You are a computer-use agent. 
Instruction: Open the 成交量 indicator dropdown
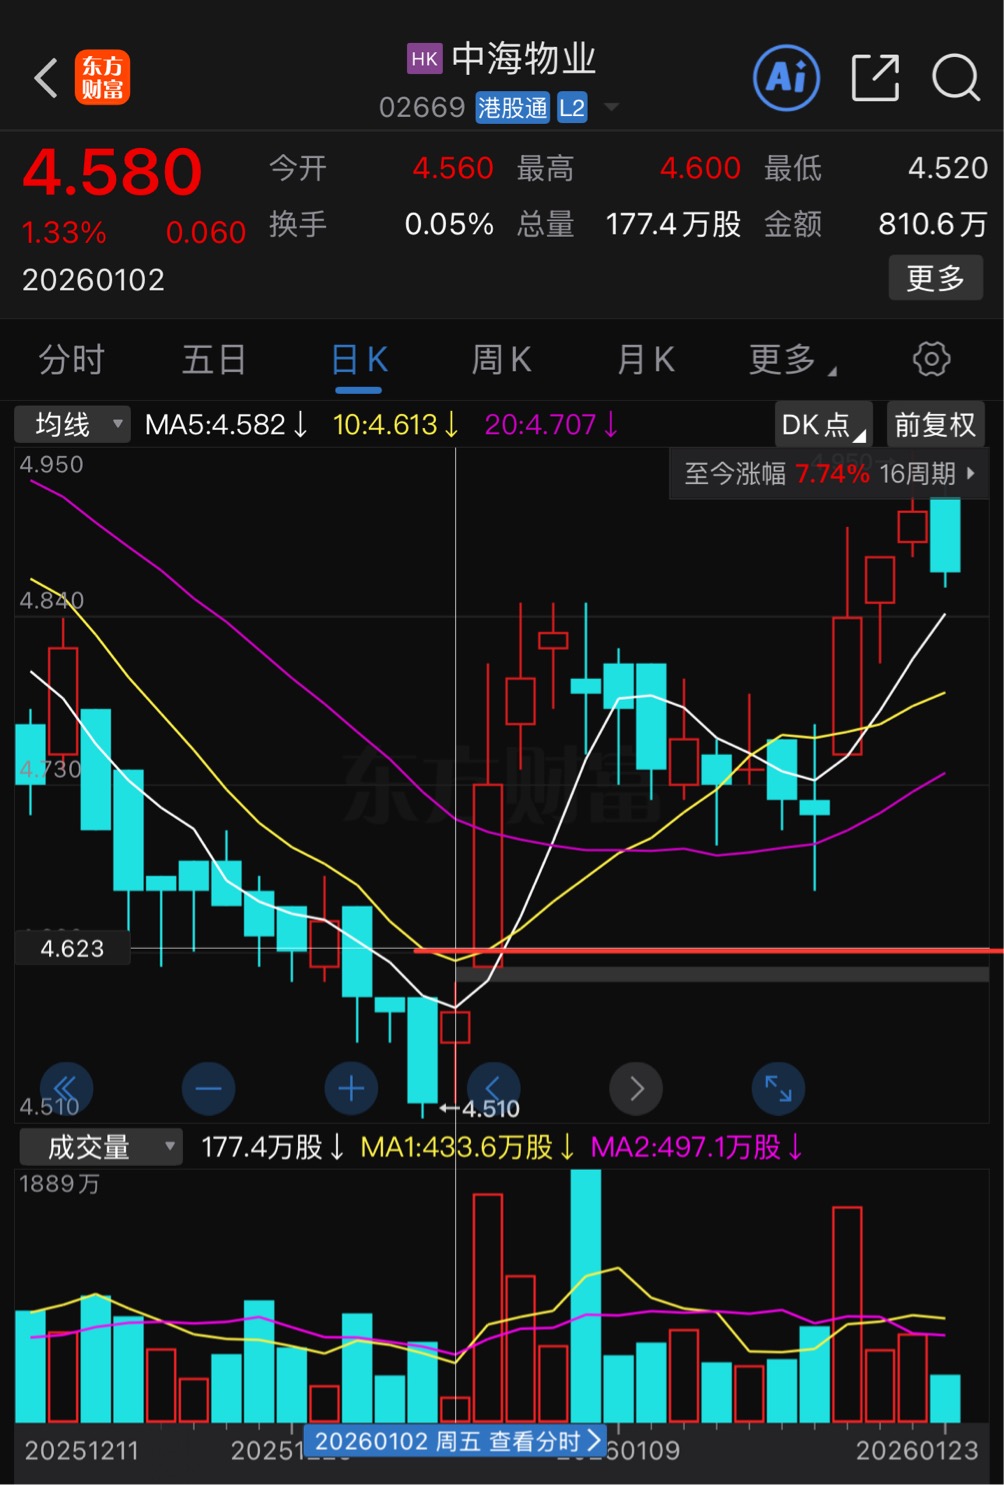click(101, 1147)
